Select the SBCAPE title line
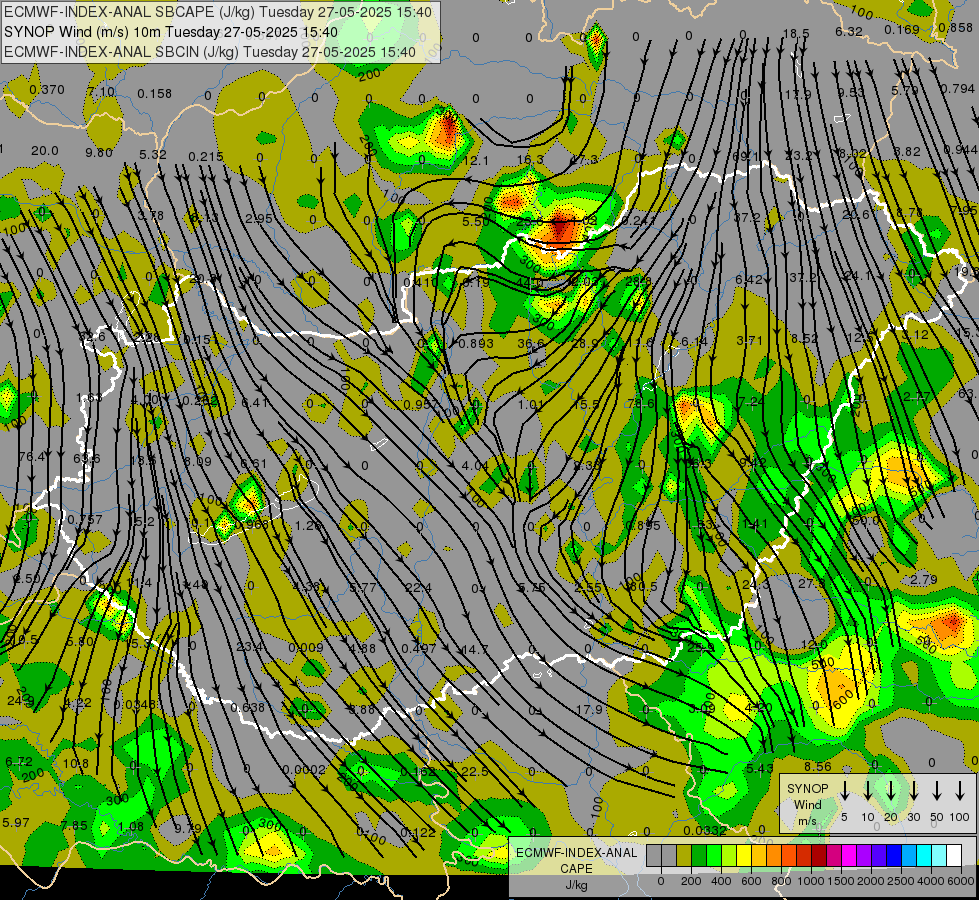This screenshot has height=900, width=979. tap(218, 12)
